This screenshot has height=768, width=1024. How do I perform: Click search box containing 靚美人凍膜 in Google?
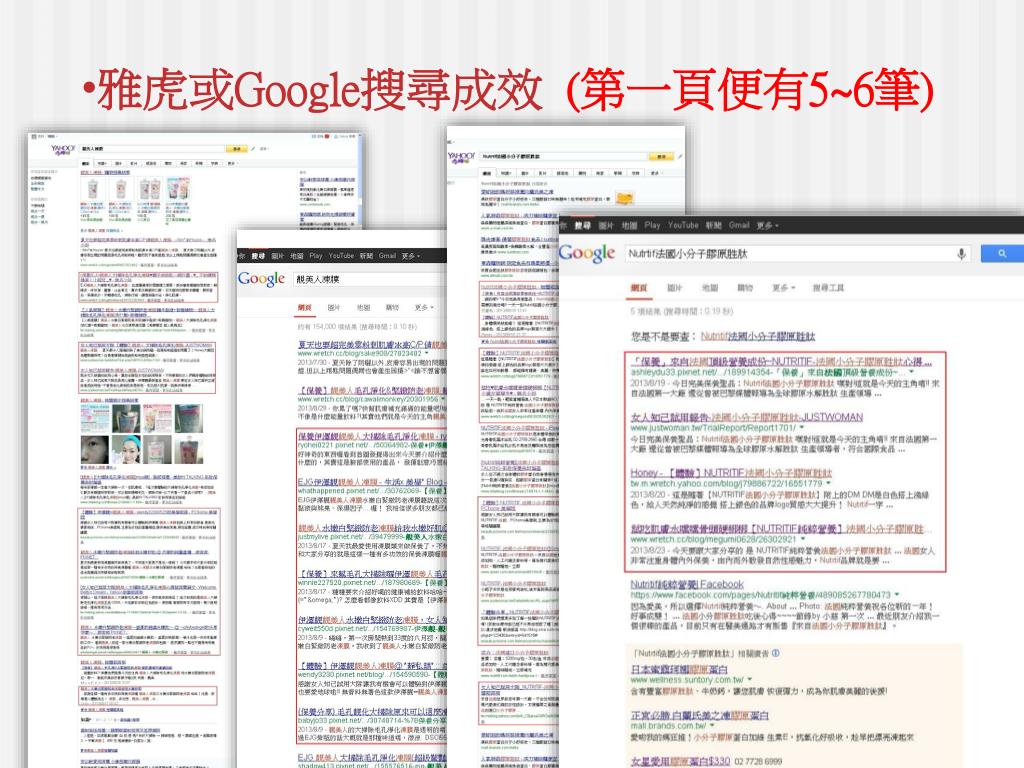[x=369, y=280]
